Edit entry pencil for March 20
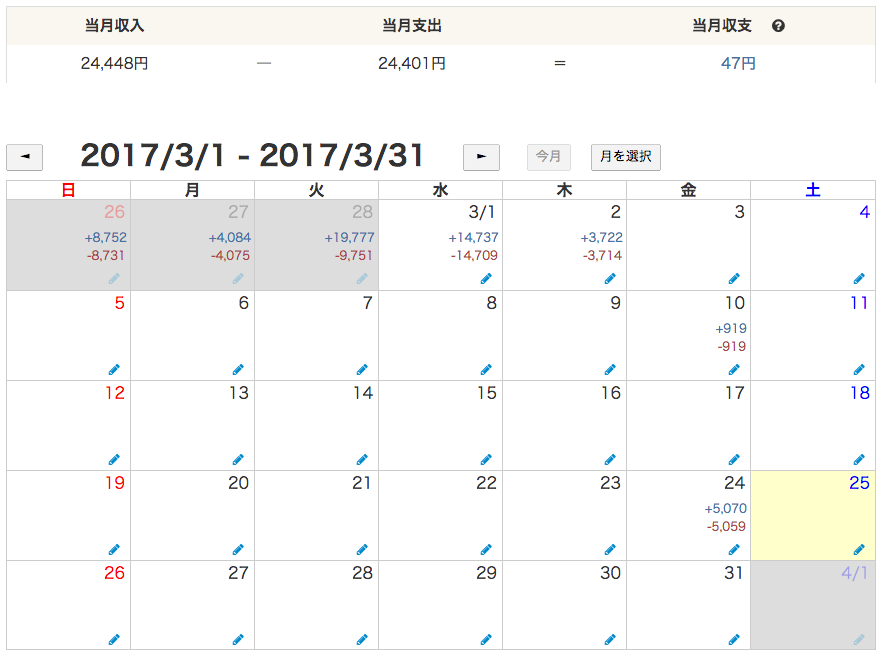The image size is (888, 667). tap(238, 549)
